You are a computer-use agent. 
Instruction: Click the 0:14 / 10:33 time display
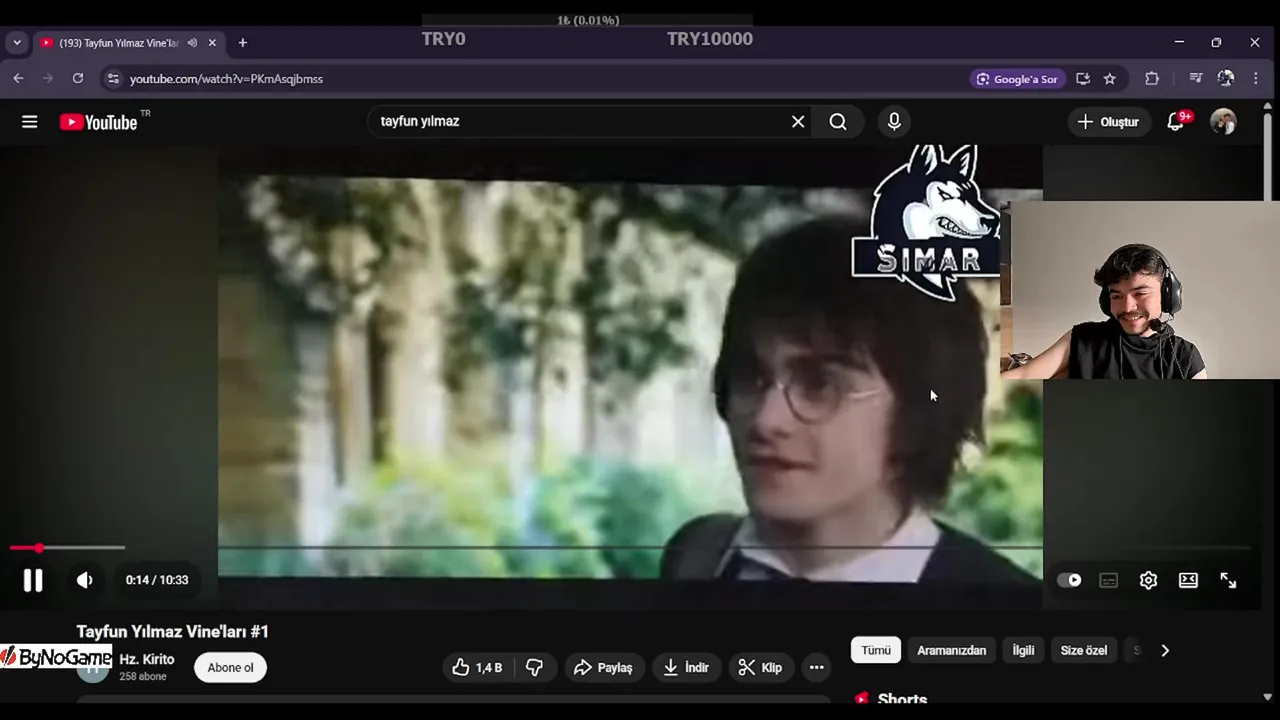click(x=157, y=580)
